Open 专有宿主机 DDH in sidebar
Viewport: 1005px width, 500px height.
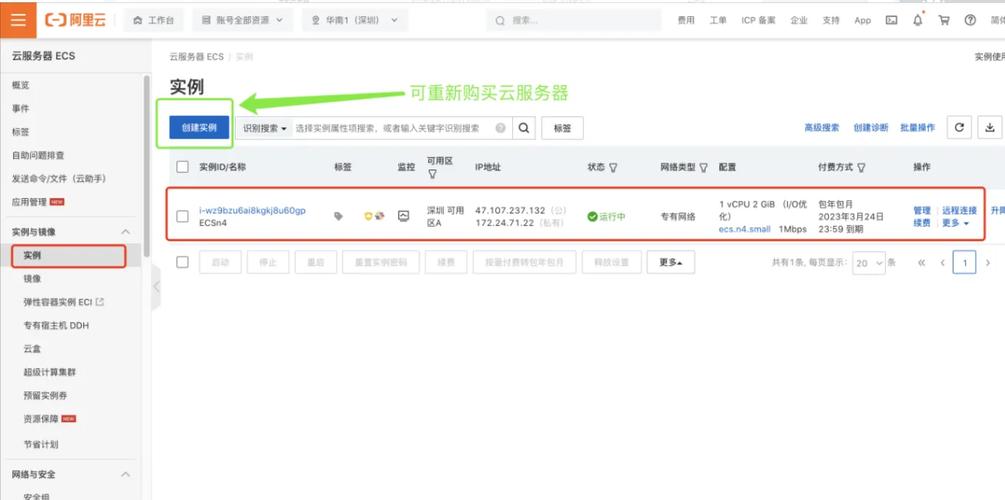(x=56, y=326)
